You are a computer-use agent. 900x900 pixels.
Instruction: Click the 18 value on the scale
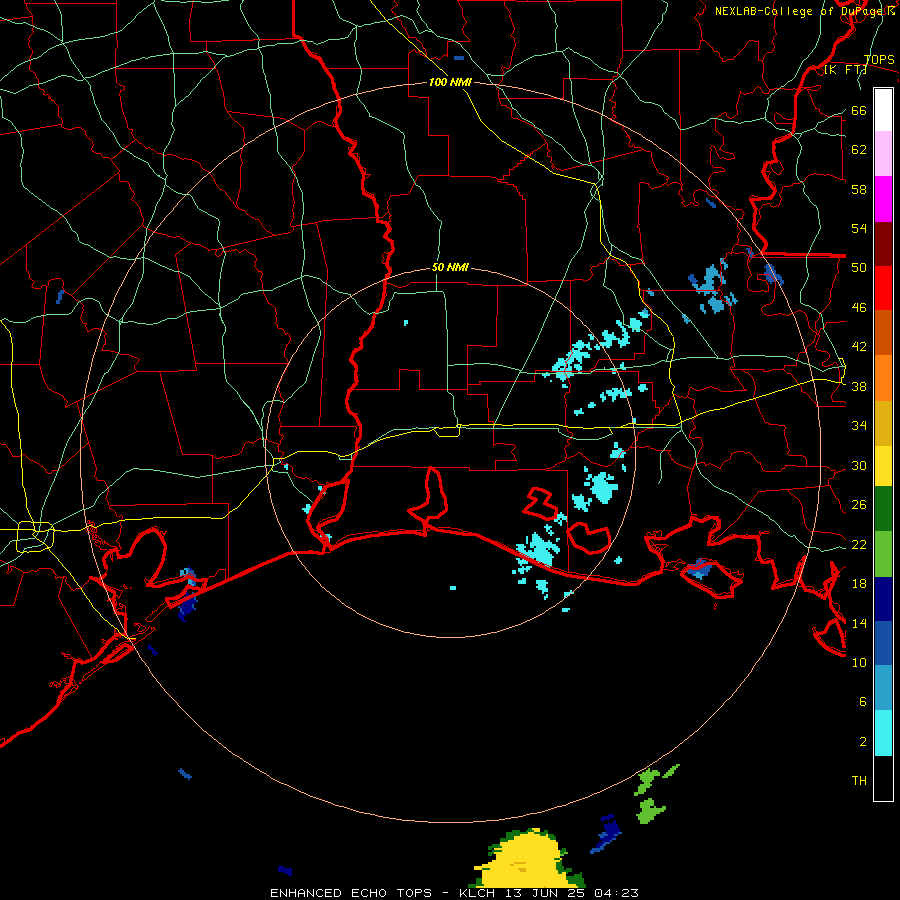(859, 584)
